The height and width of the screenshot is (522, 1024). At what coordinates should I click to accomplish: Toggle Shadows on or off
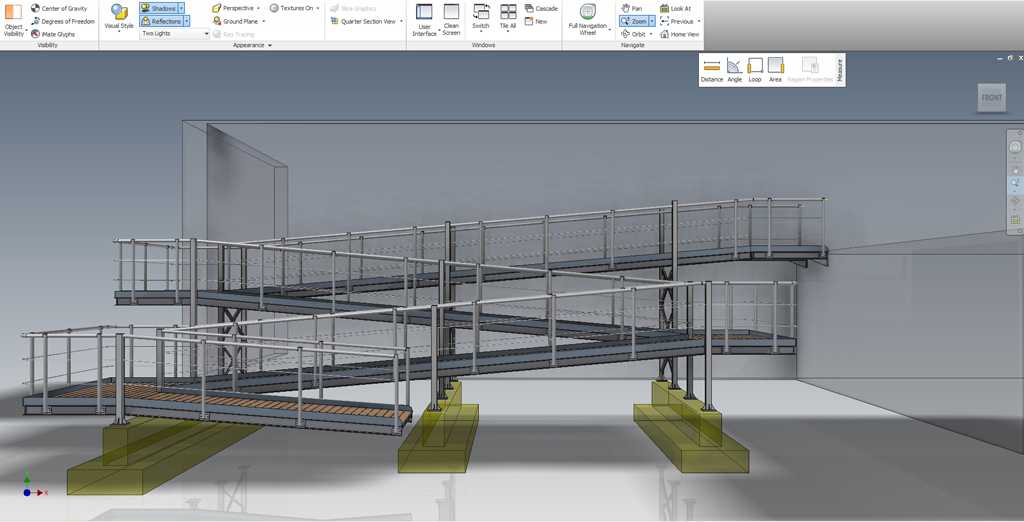[159, 8]
